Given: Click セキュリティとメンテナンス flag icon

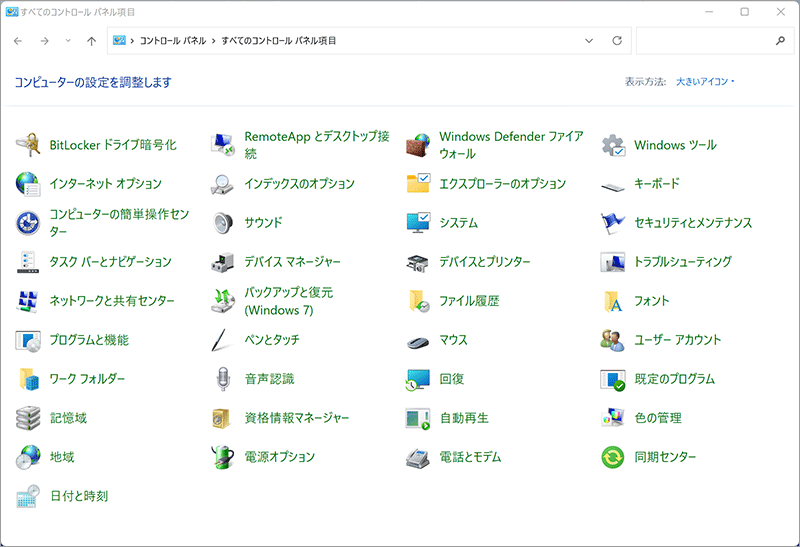Looking at the screenshot, I should pos(613,223).
